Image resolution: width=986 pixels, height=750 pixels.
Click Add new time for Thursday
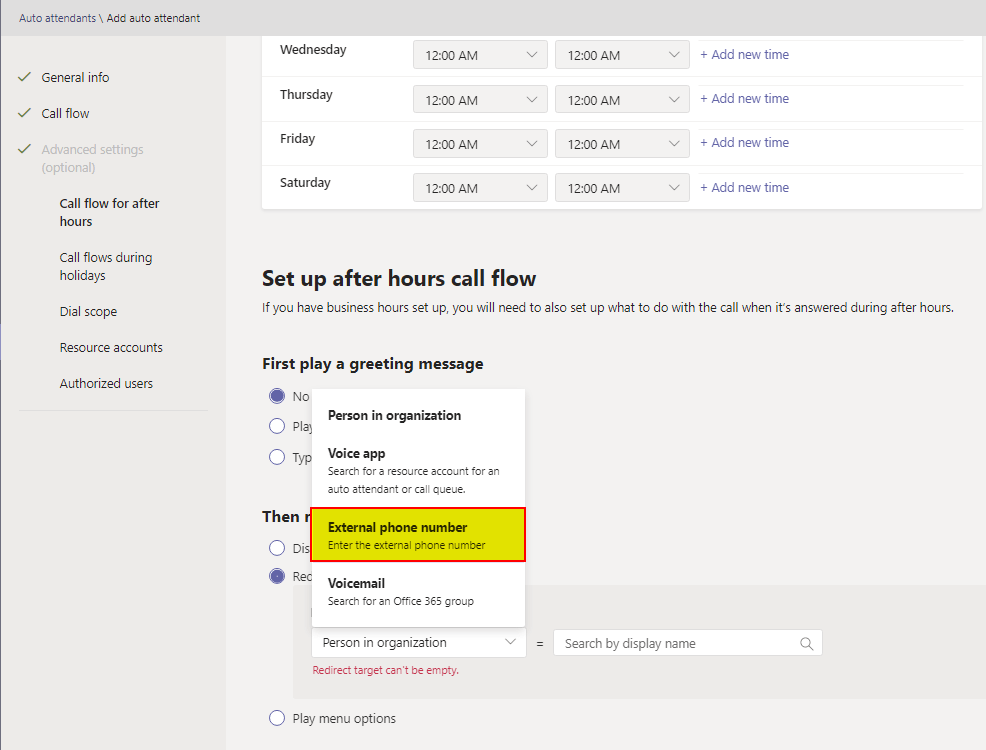tap(744, 99)
